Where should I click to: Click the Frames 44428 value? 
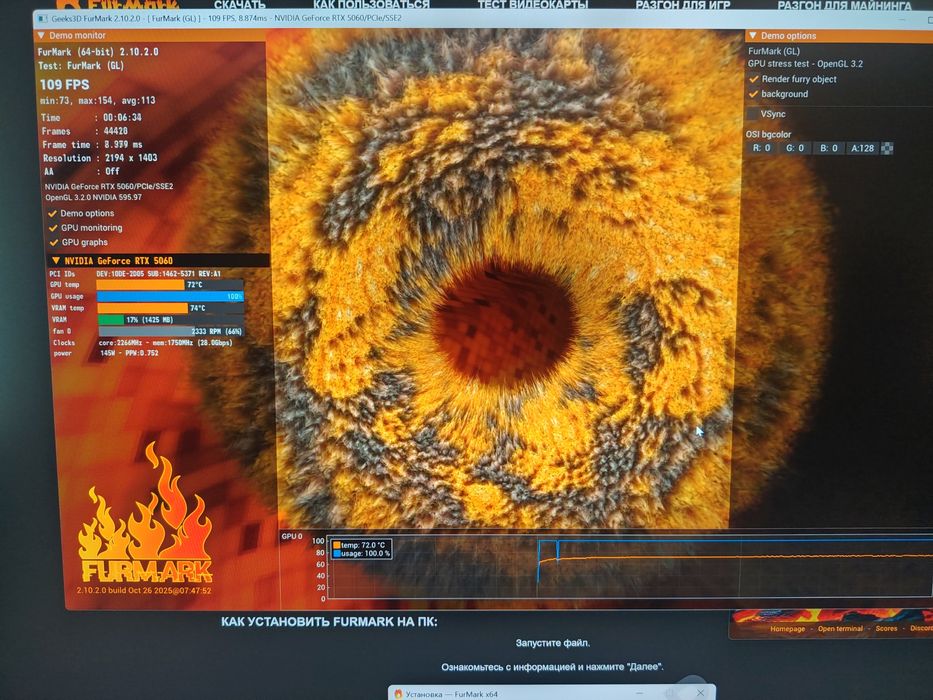tap(115, 131)
